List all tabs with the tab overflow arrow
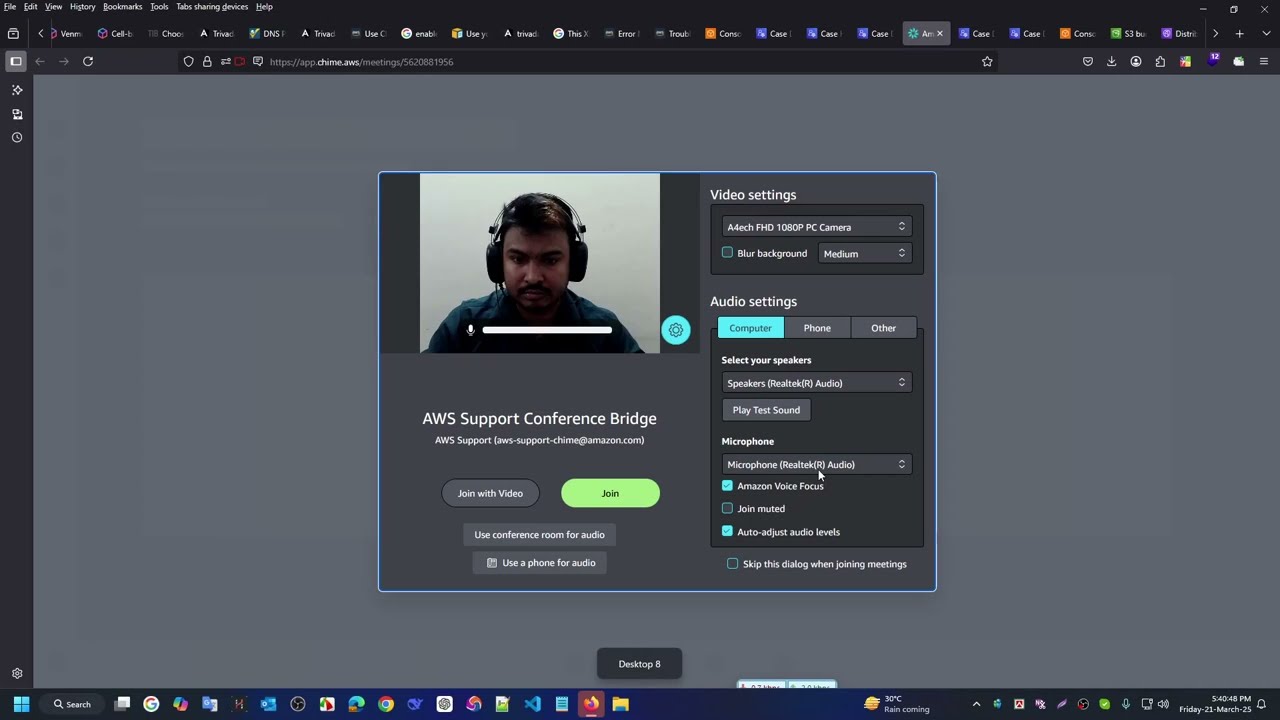The image size is (1280, 720). pos(1264,34)
